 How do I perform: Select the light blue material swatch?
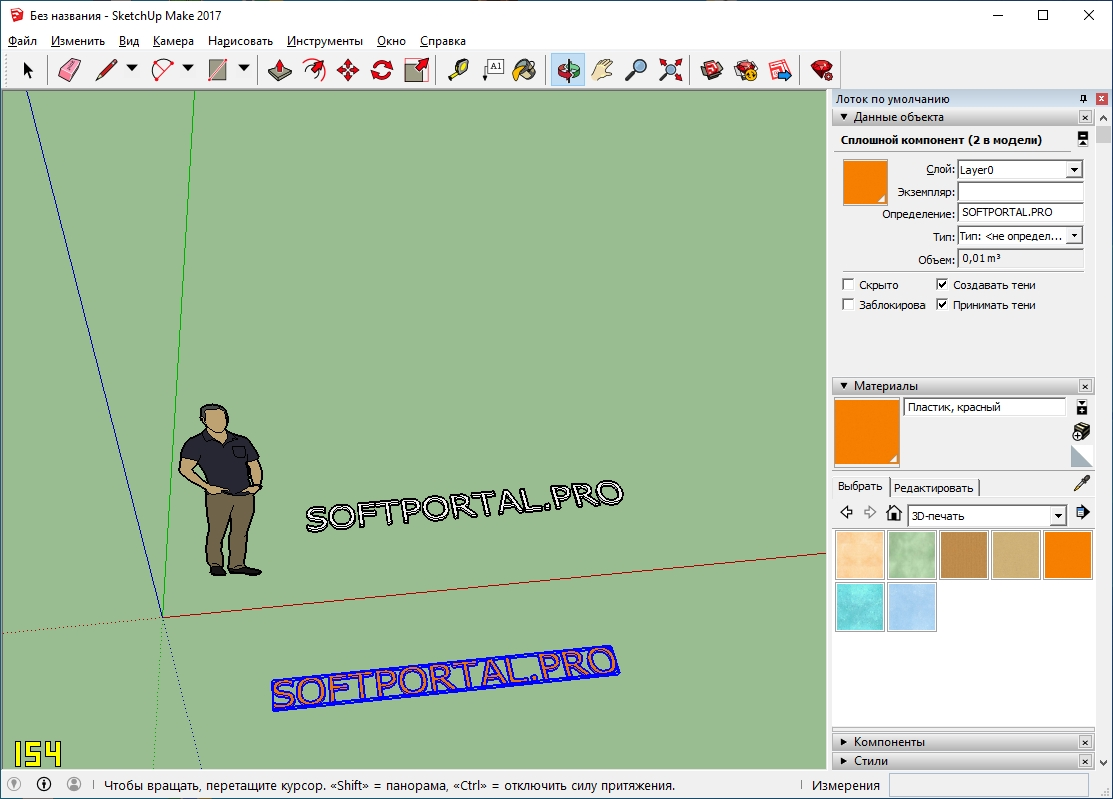click(x=911, y=607)
